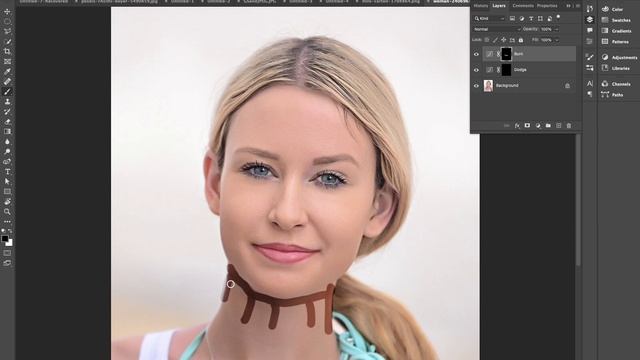The height and width of the screenshot is (360, 640).
Task: Select the Magic Wand tool
Action: (7, 41)
